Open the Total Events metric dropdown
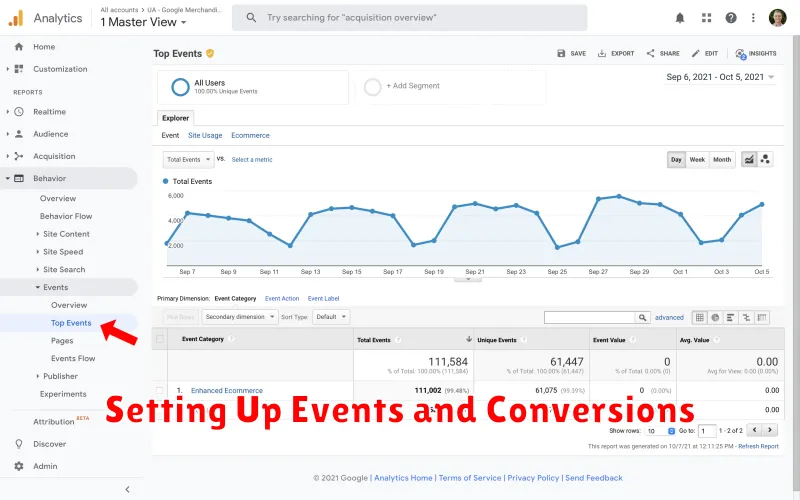 pos(189,160)
